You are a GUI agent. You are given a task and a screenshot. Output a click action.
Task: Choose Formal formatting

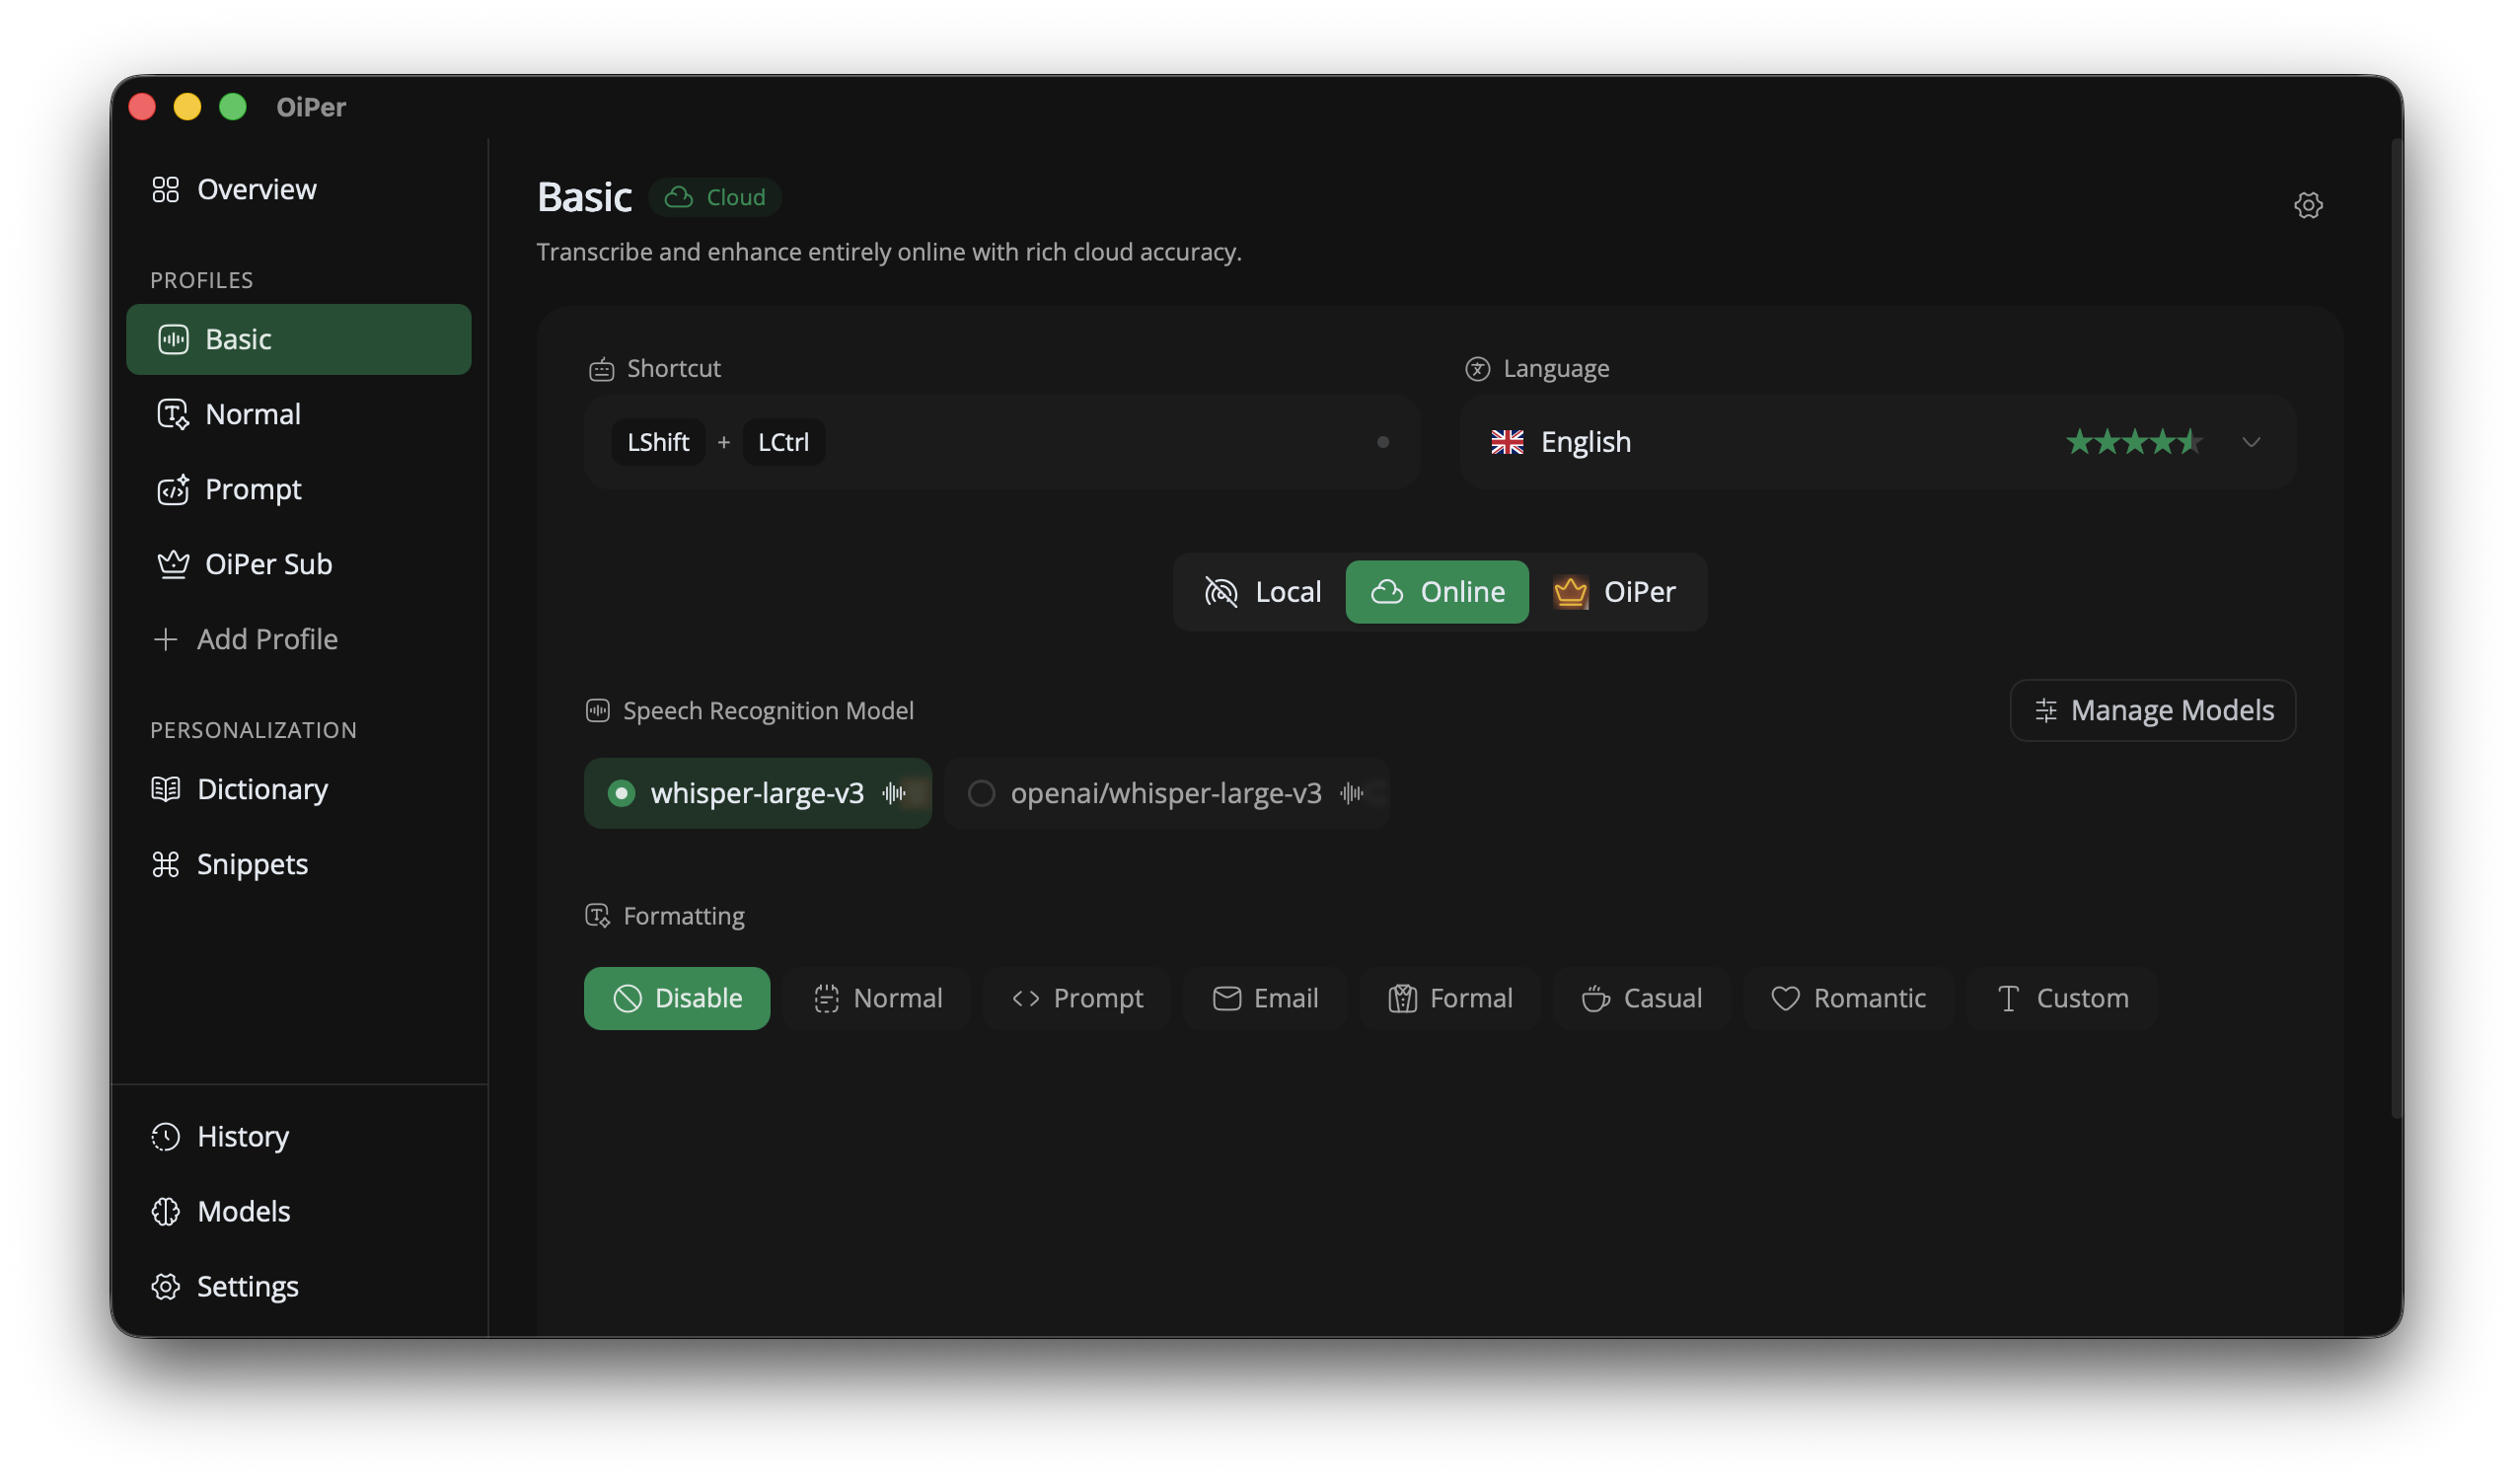click(1450, 998)
